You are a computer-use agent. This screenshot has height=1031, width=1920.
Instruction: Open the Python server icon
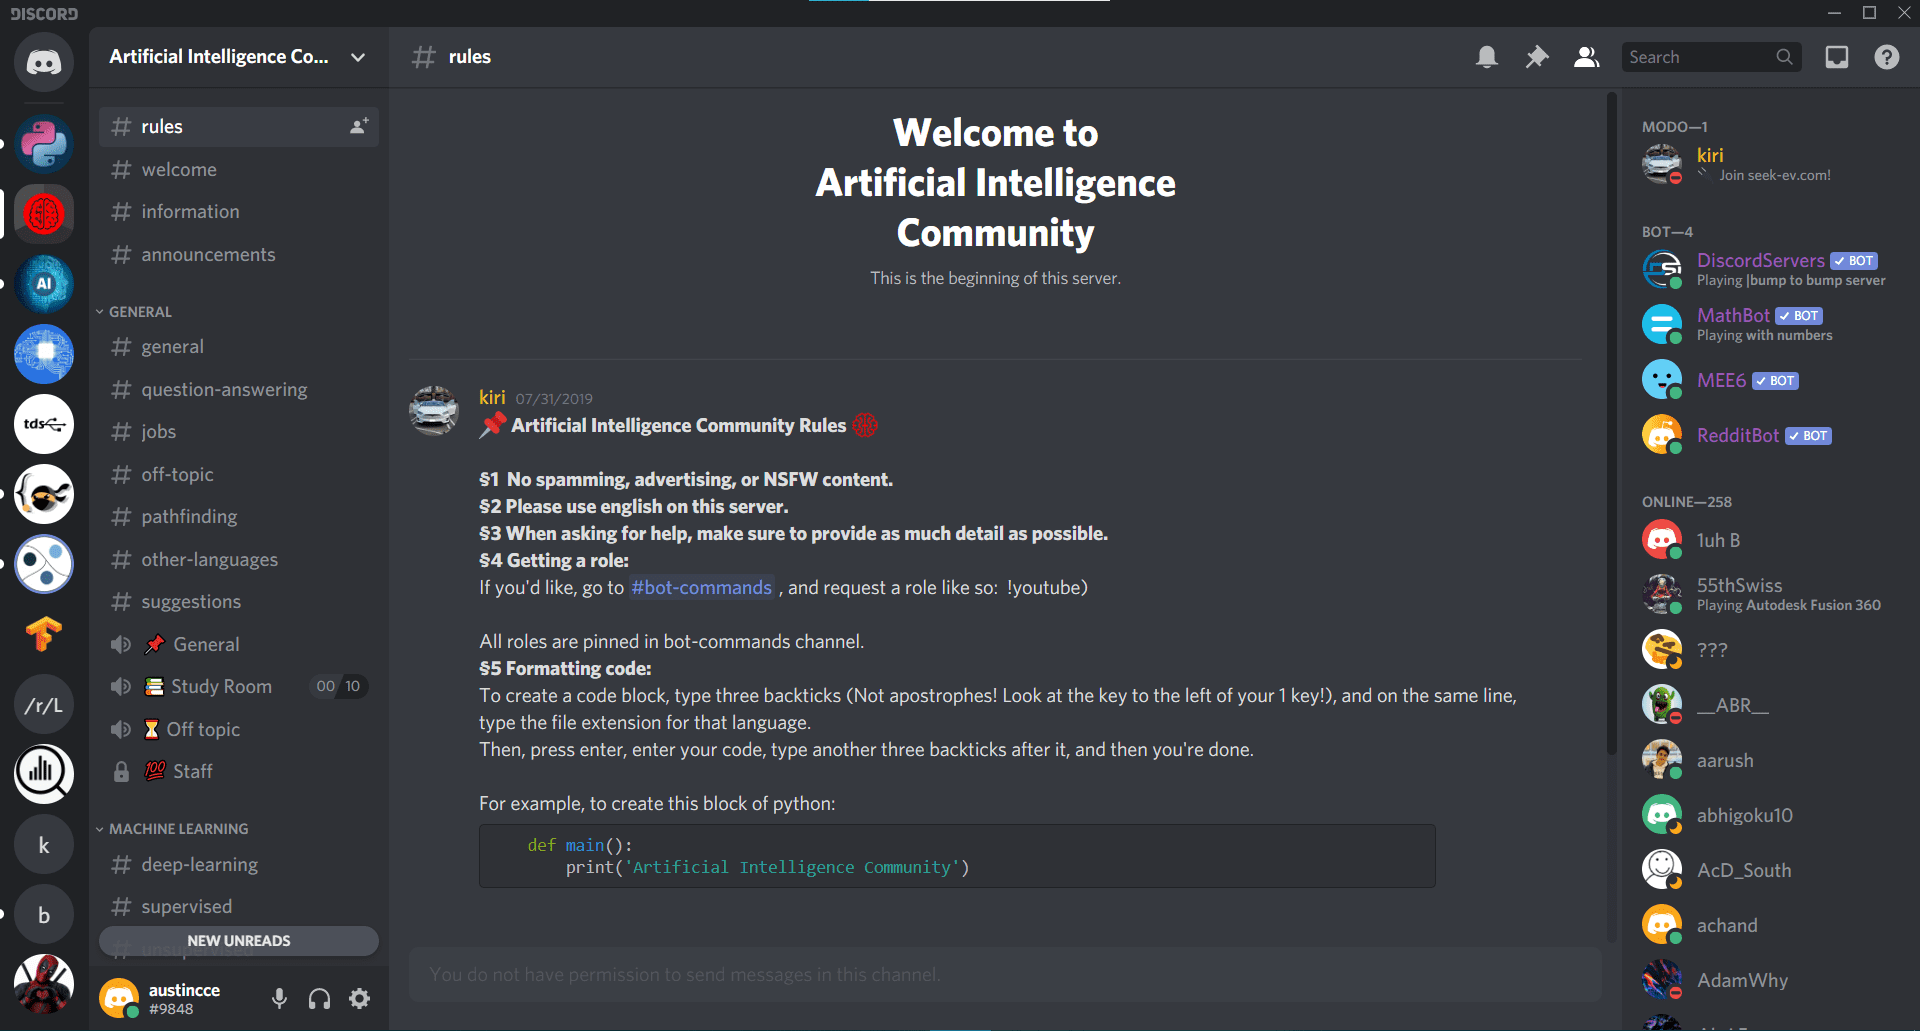tap(44, 143)
